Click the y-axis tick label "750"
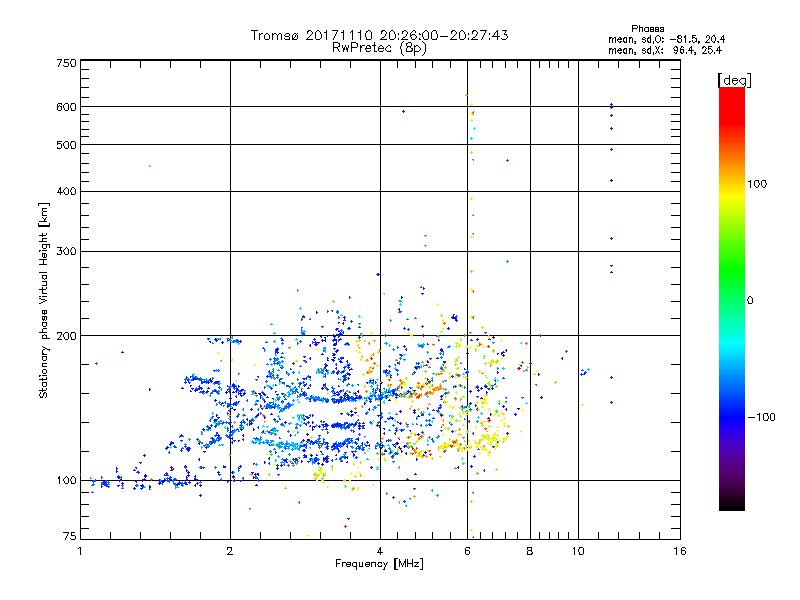The image size is (800, 600). 66,63
